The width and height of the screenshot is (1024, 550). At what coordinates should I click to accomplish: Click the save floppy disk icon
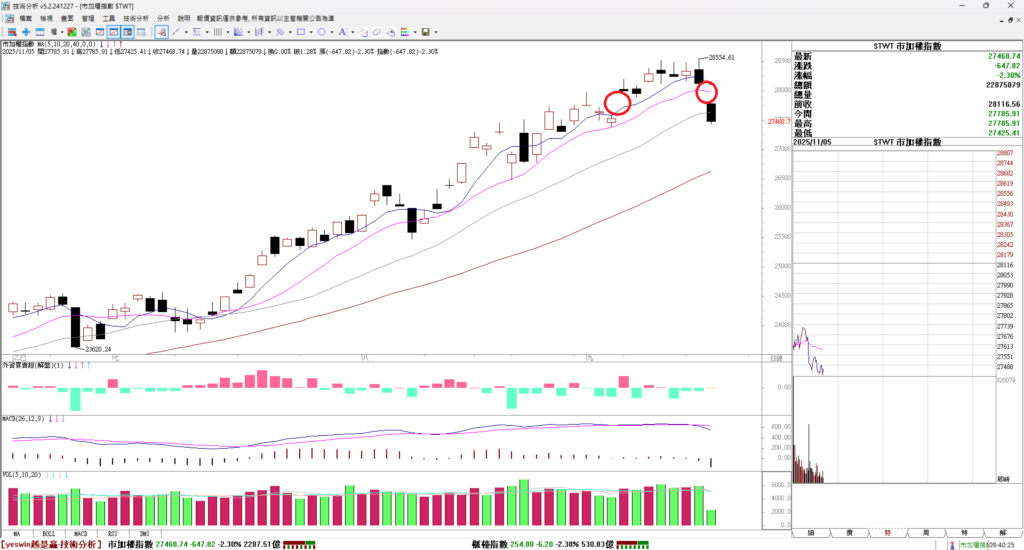point(425,32)
